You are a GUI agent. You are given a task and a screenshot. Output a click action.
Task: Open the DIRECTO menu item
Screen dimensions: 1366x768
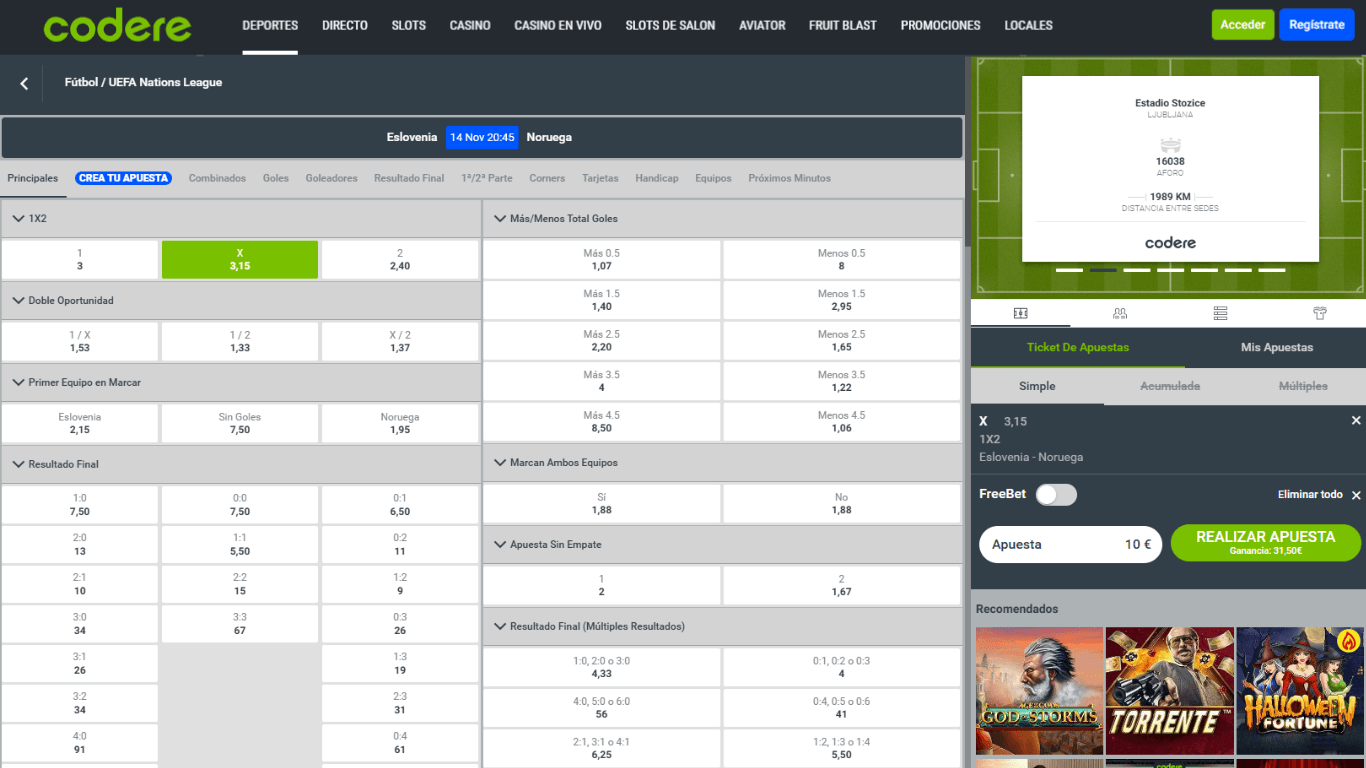click(x=345, y=25)
